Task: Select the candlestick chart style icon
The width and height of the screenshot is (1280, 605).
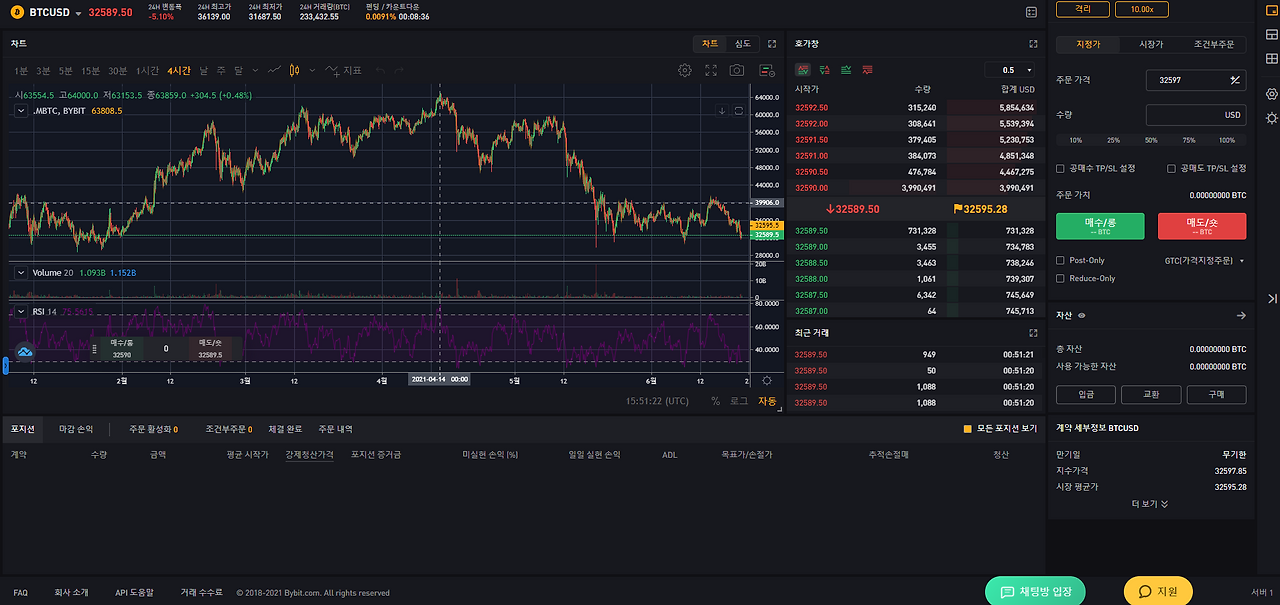Action: (x=295, y=70)
